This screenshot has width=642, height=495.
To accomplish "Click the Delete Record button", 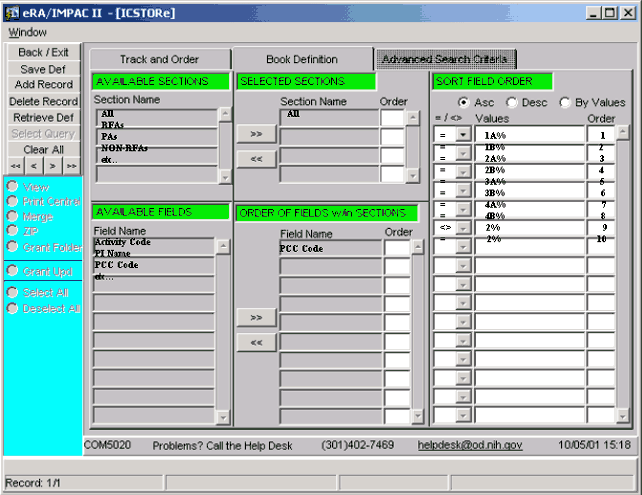I will tap(43, 101).
